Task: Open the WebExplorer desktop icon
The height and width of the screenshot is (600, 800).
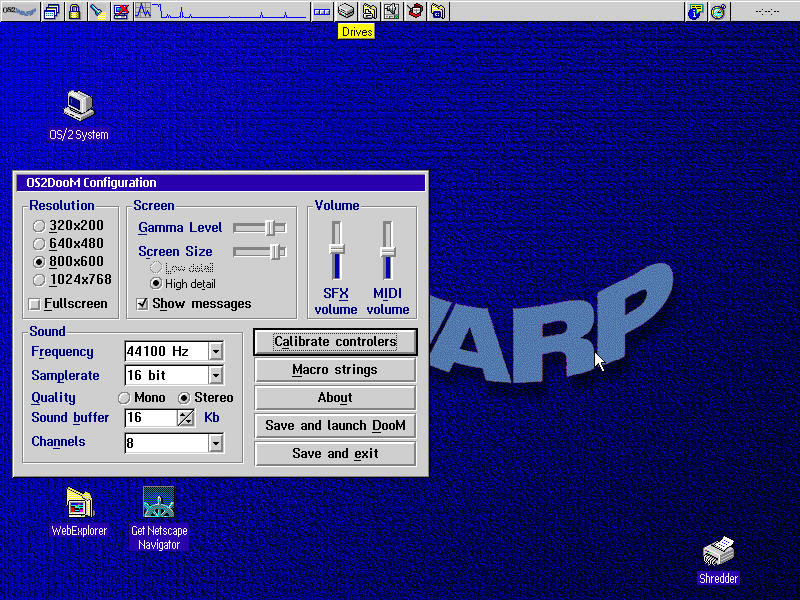Action: point(79,501)
